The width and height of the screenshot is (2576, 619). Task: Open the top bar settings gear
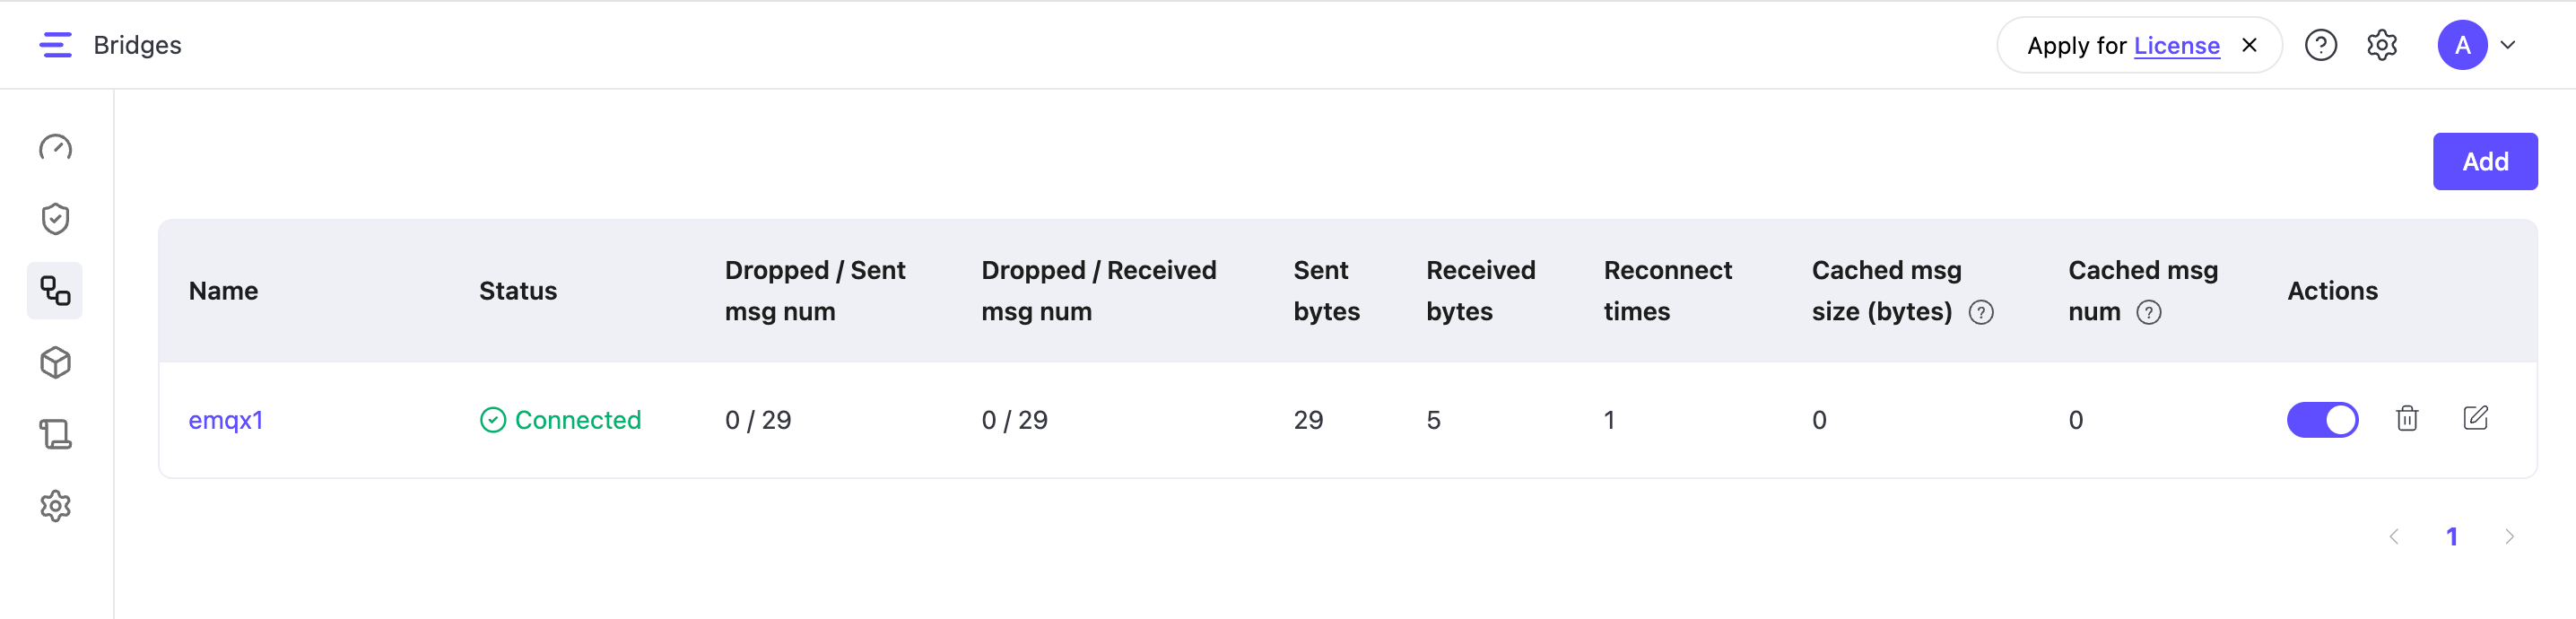2382,45
